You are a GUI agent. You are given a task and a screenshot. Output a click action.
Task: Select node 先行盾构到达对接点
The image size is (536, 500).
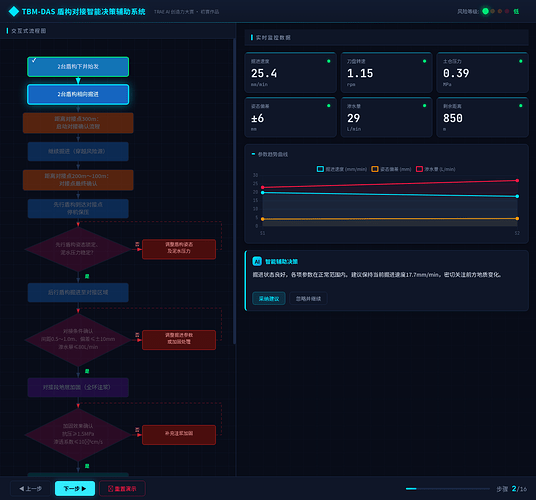coord(78,208)
